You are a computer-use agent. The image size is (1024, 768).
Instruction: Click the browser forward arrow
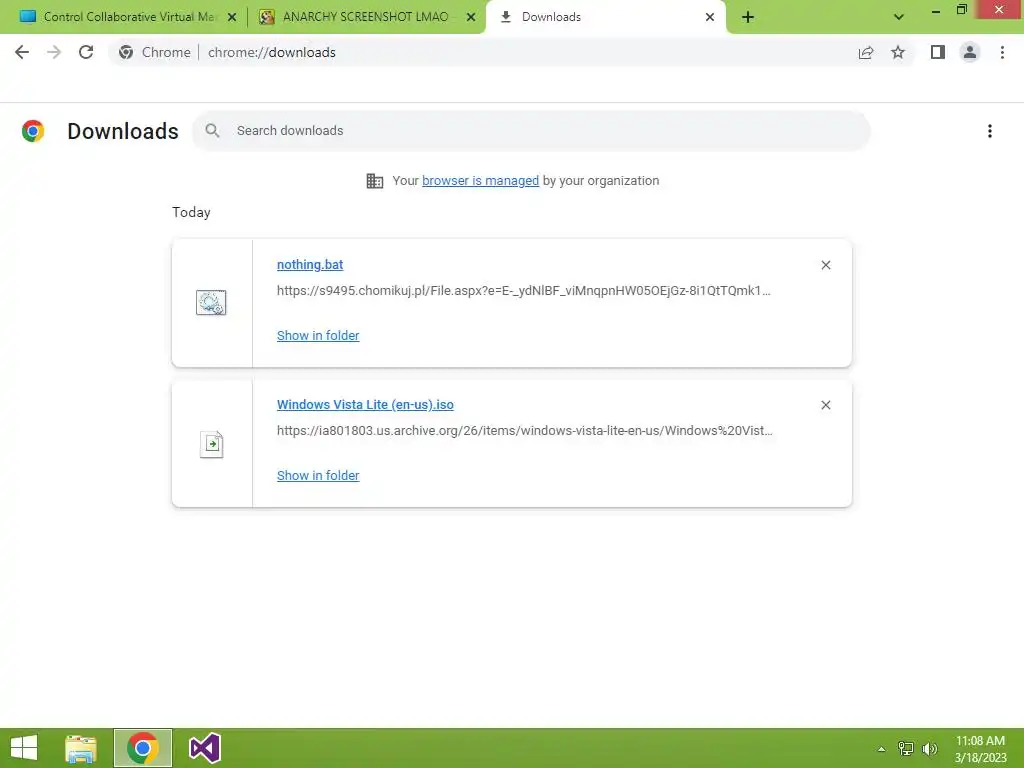54,52
